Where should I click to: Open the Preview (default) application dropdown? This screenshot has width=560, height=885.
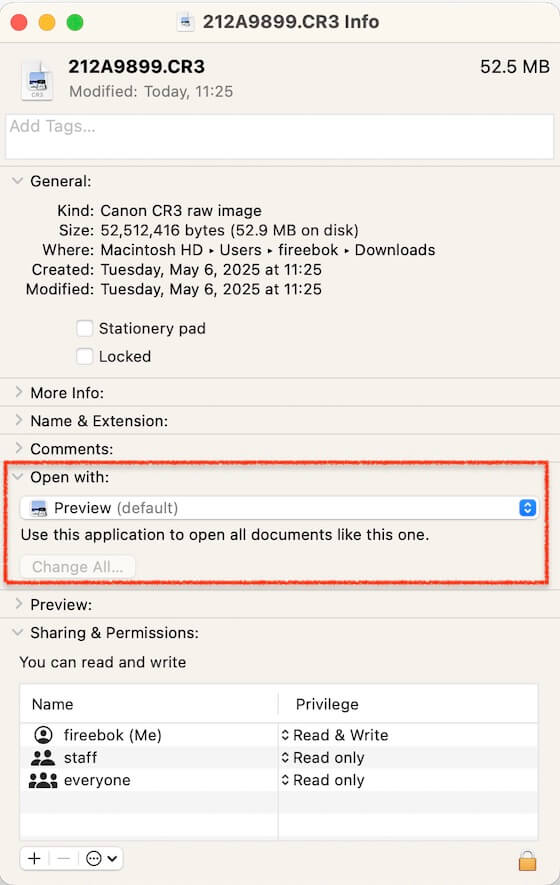point(279,508)
